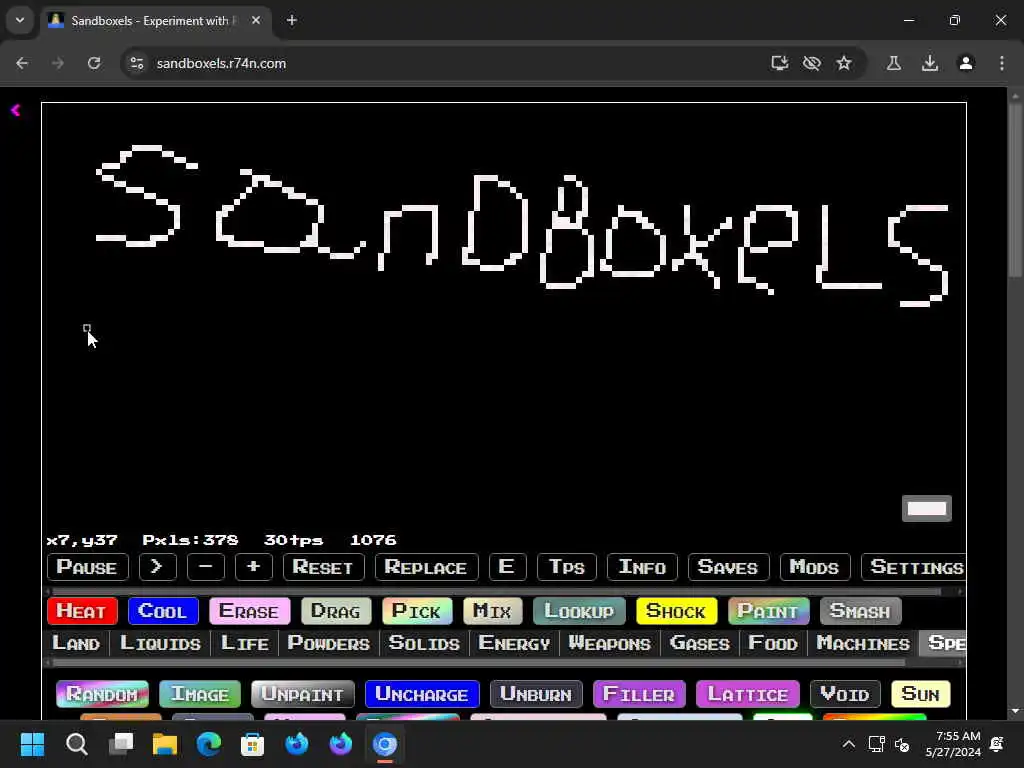View site information icon in address bar

point(136,63)
